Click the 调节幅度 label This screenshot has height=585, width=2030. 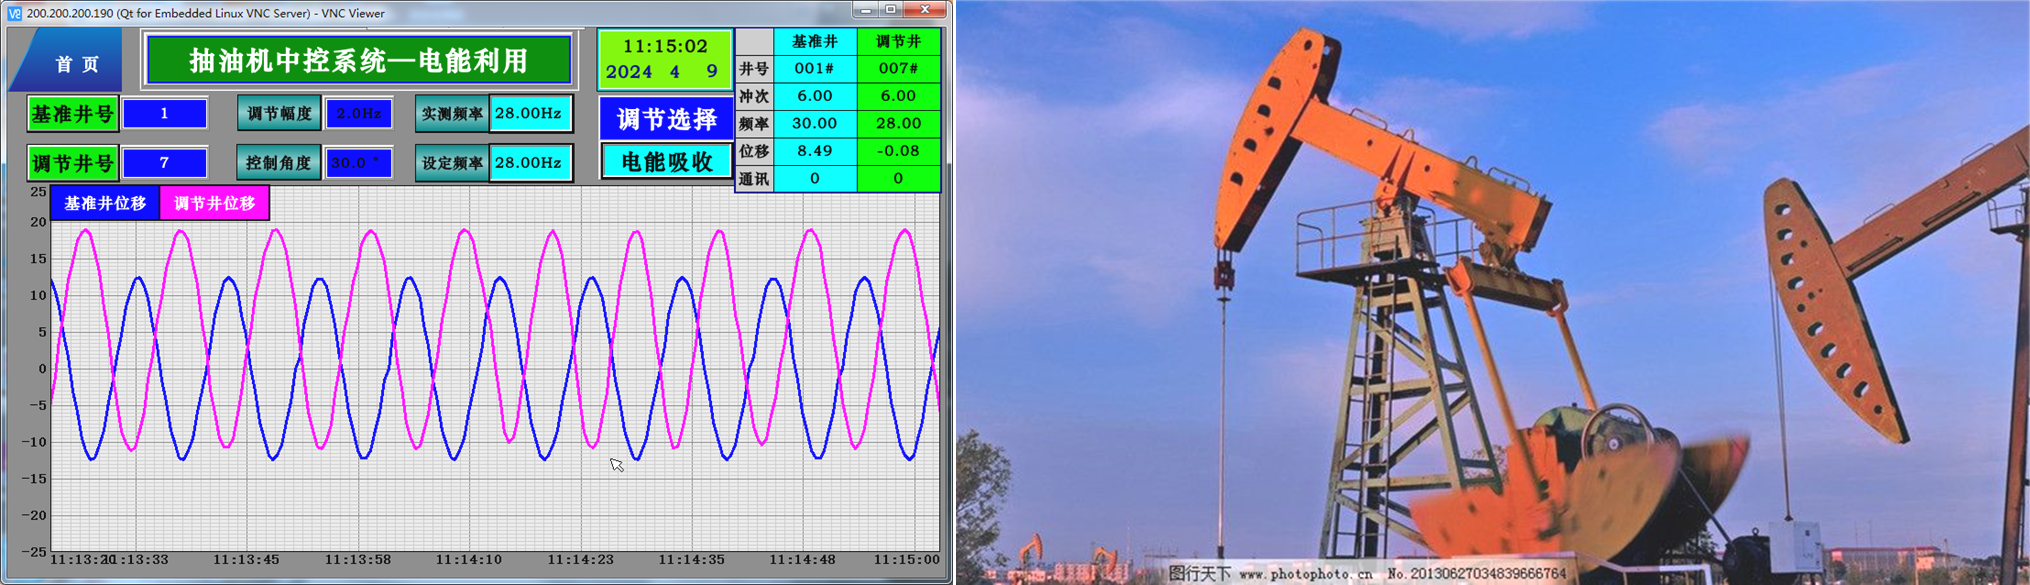279,114
